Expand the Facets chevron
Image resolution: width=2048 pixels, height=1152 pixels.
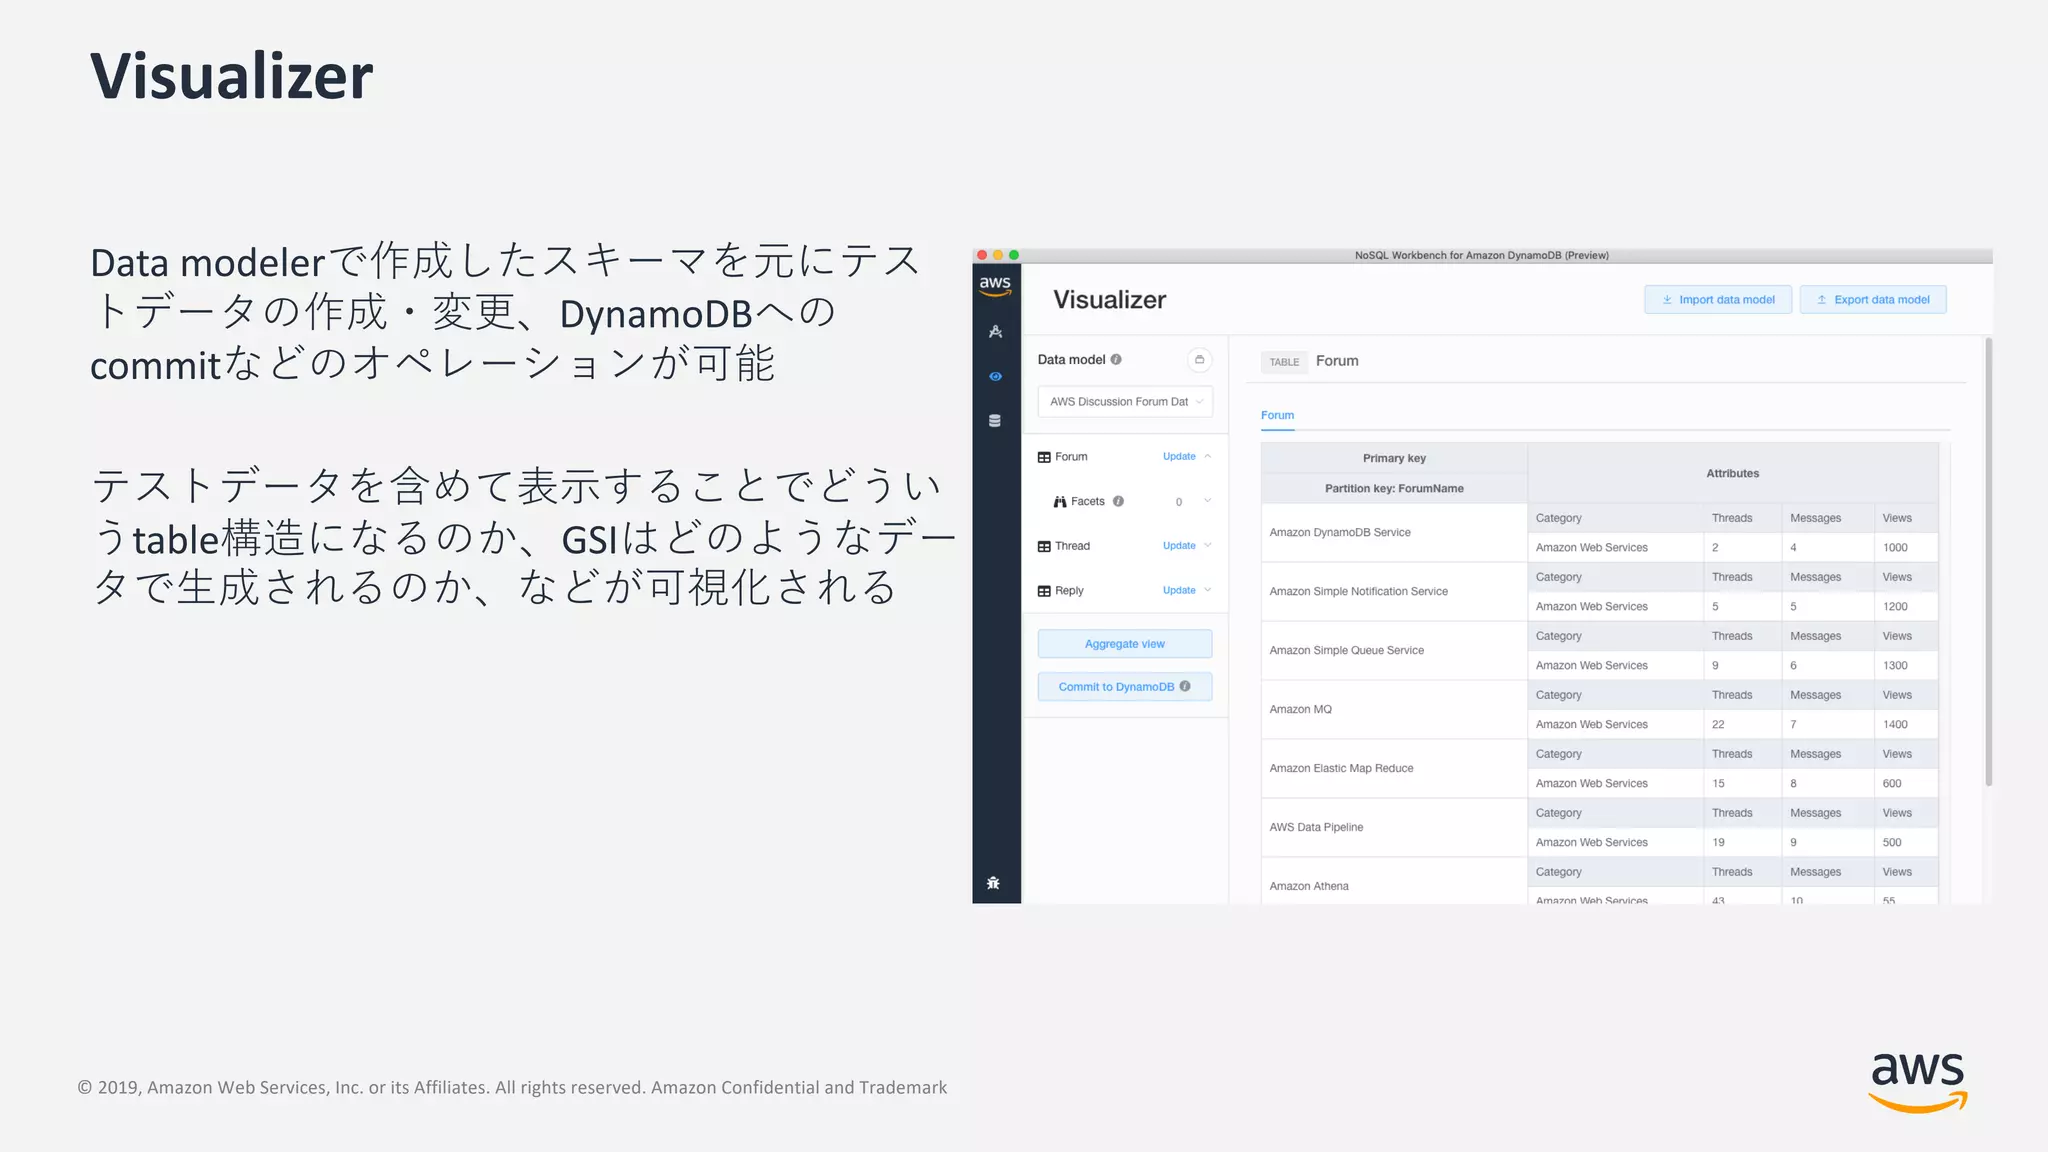pos(1208,501)
